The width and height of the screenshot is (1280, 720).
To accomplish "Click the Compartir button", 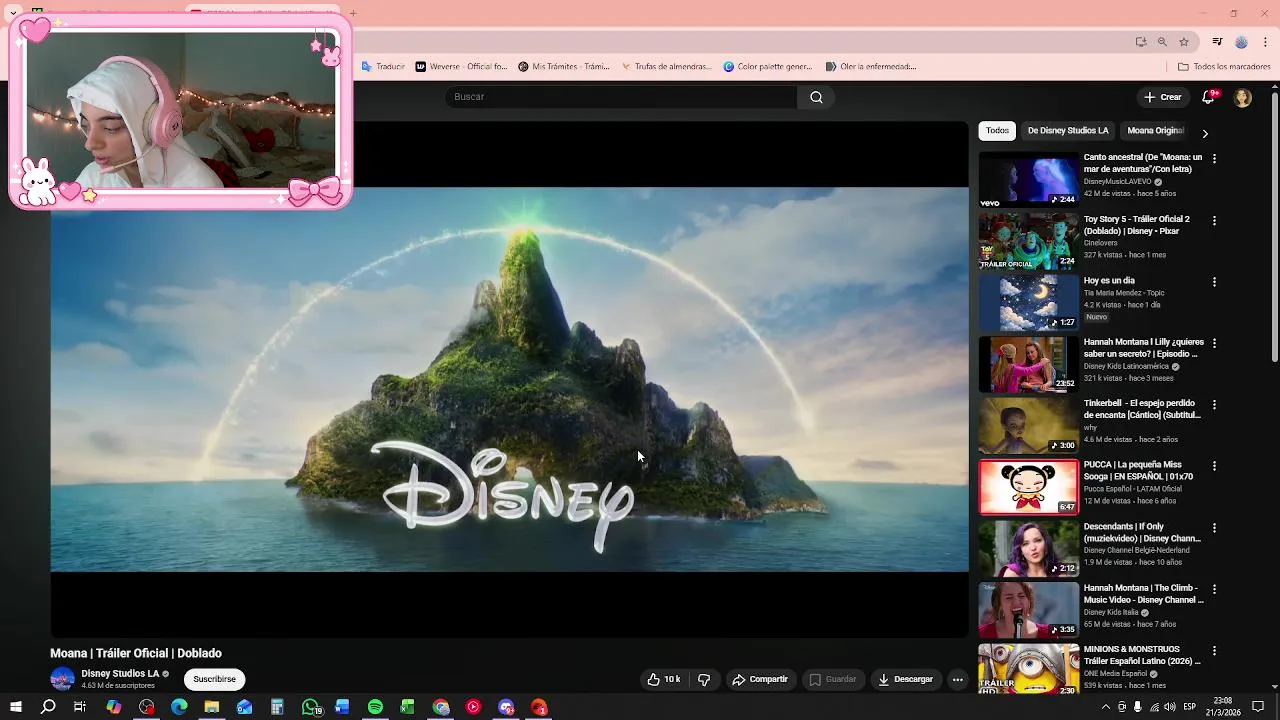I will click(760, 679).
